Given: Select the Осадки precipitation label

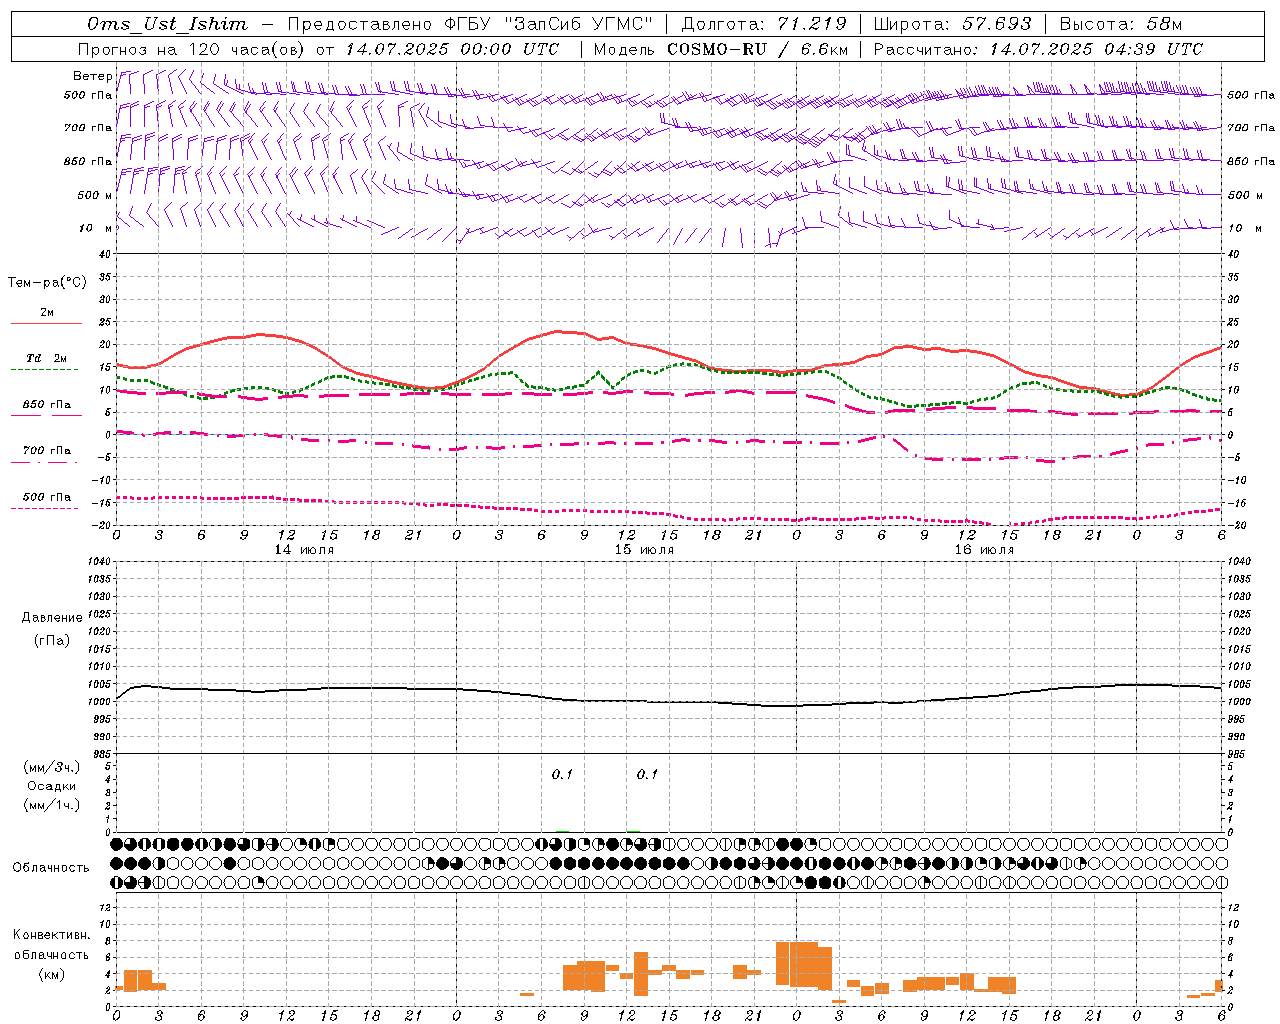Looking at the screenshot, I should tap(52, 786).
